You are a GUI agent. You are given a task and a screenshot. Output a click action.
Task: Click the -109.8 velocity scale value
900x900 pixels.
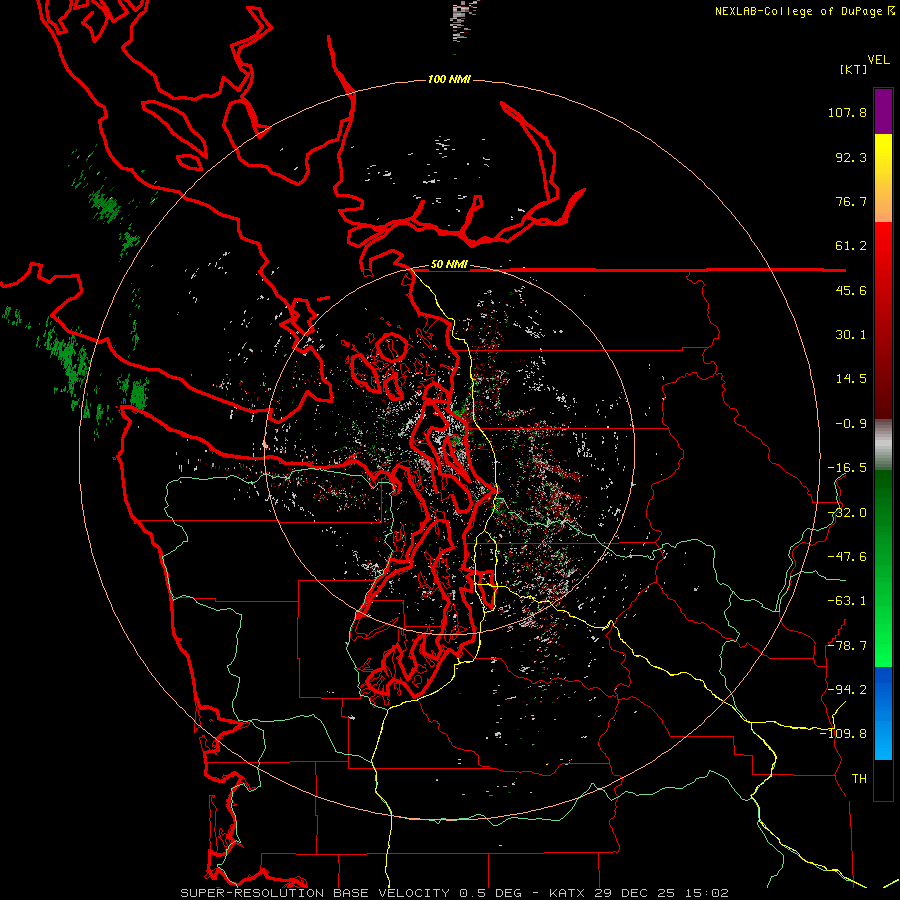[844, 734]
